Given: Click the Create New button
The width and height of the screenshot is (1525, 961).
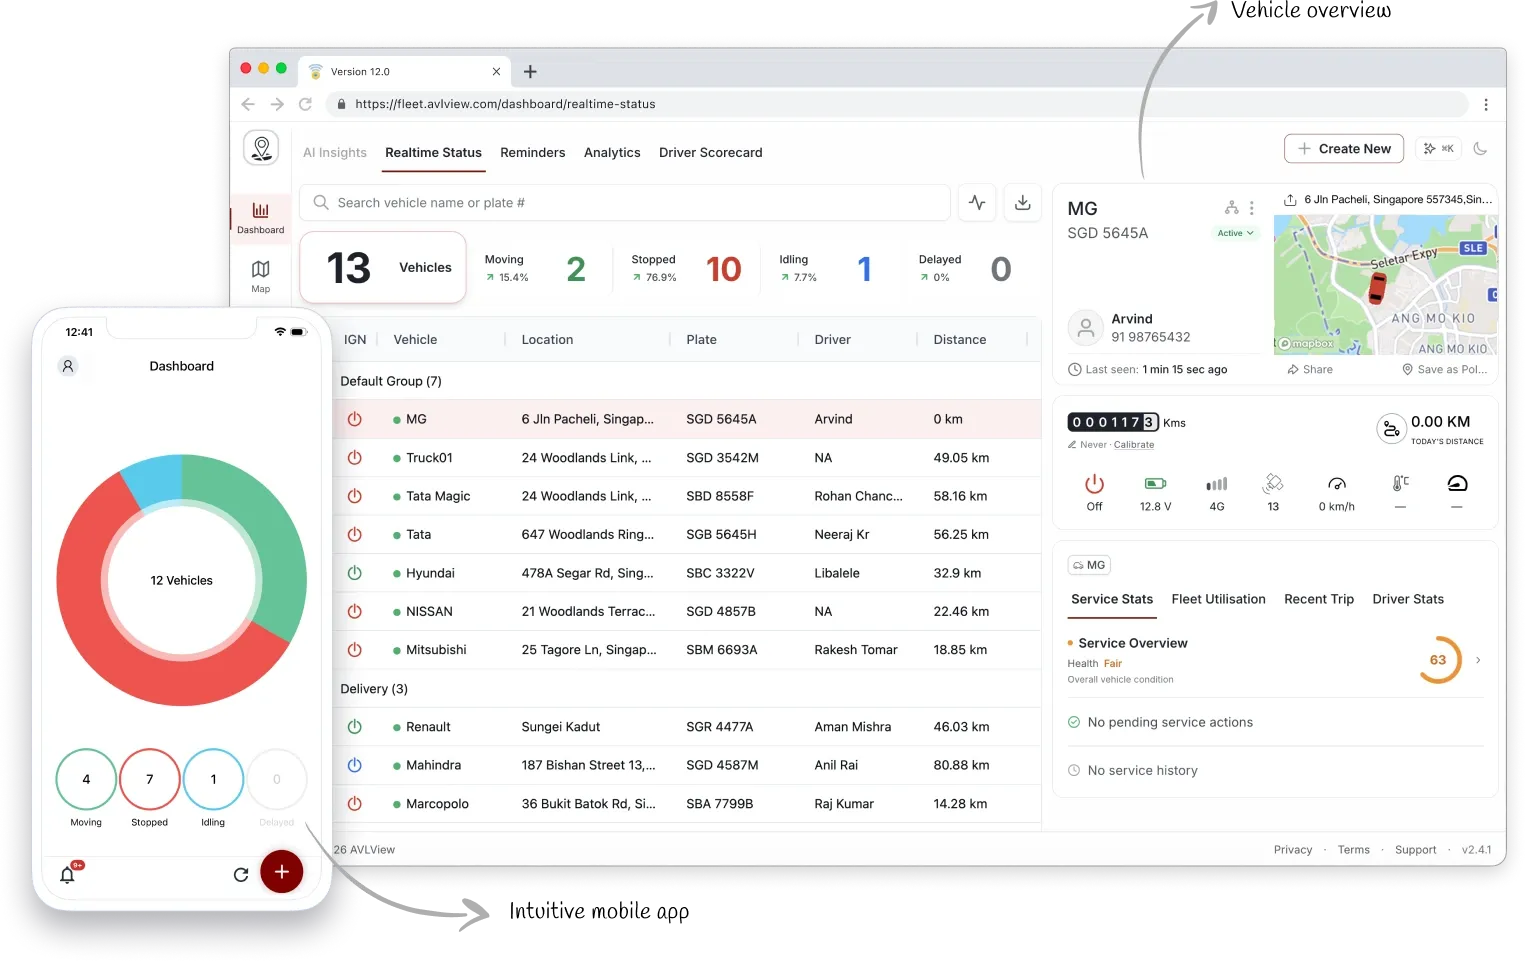Looking at the screenshot, I should click(x=1344, y=149).
